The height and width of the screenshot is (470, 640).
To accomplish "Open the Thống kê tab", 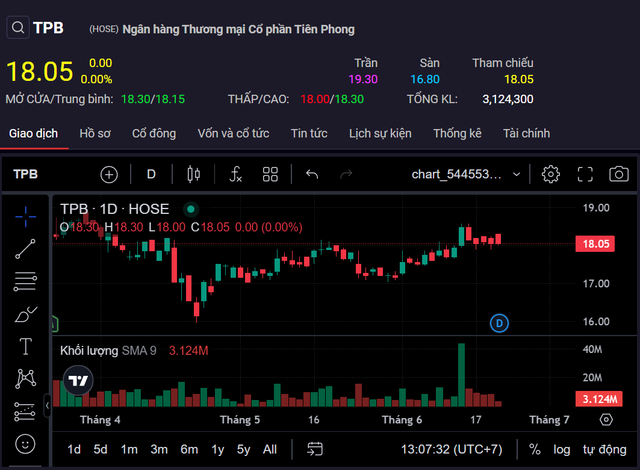I will pyautogui.click(x=457, y=133).
